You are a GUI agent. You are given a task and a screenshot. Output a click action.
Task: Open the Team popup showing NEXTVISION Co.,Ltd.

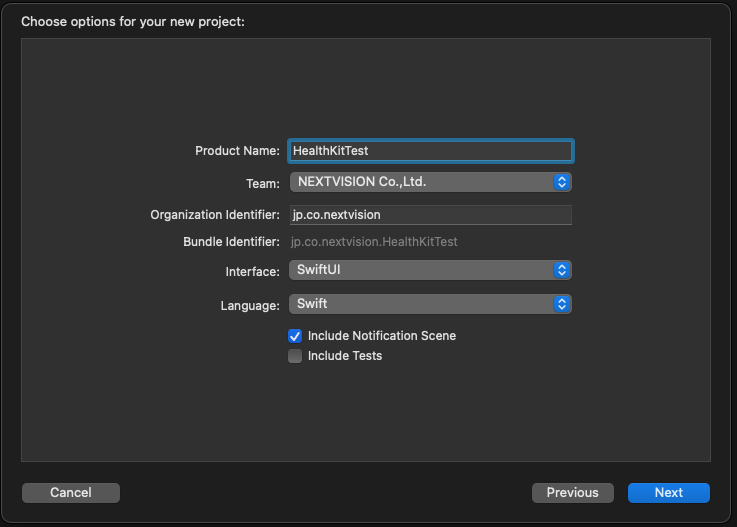(420, 182)
